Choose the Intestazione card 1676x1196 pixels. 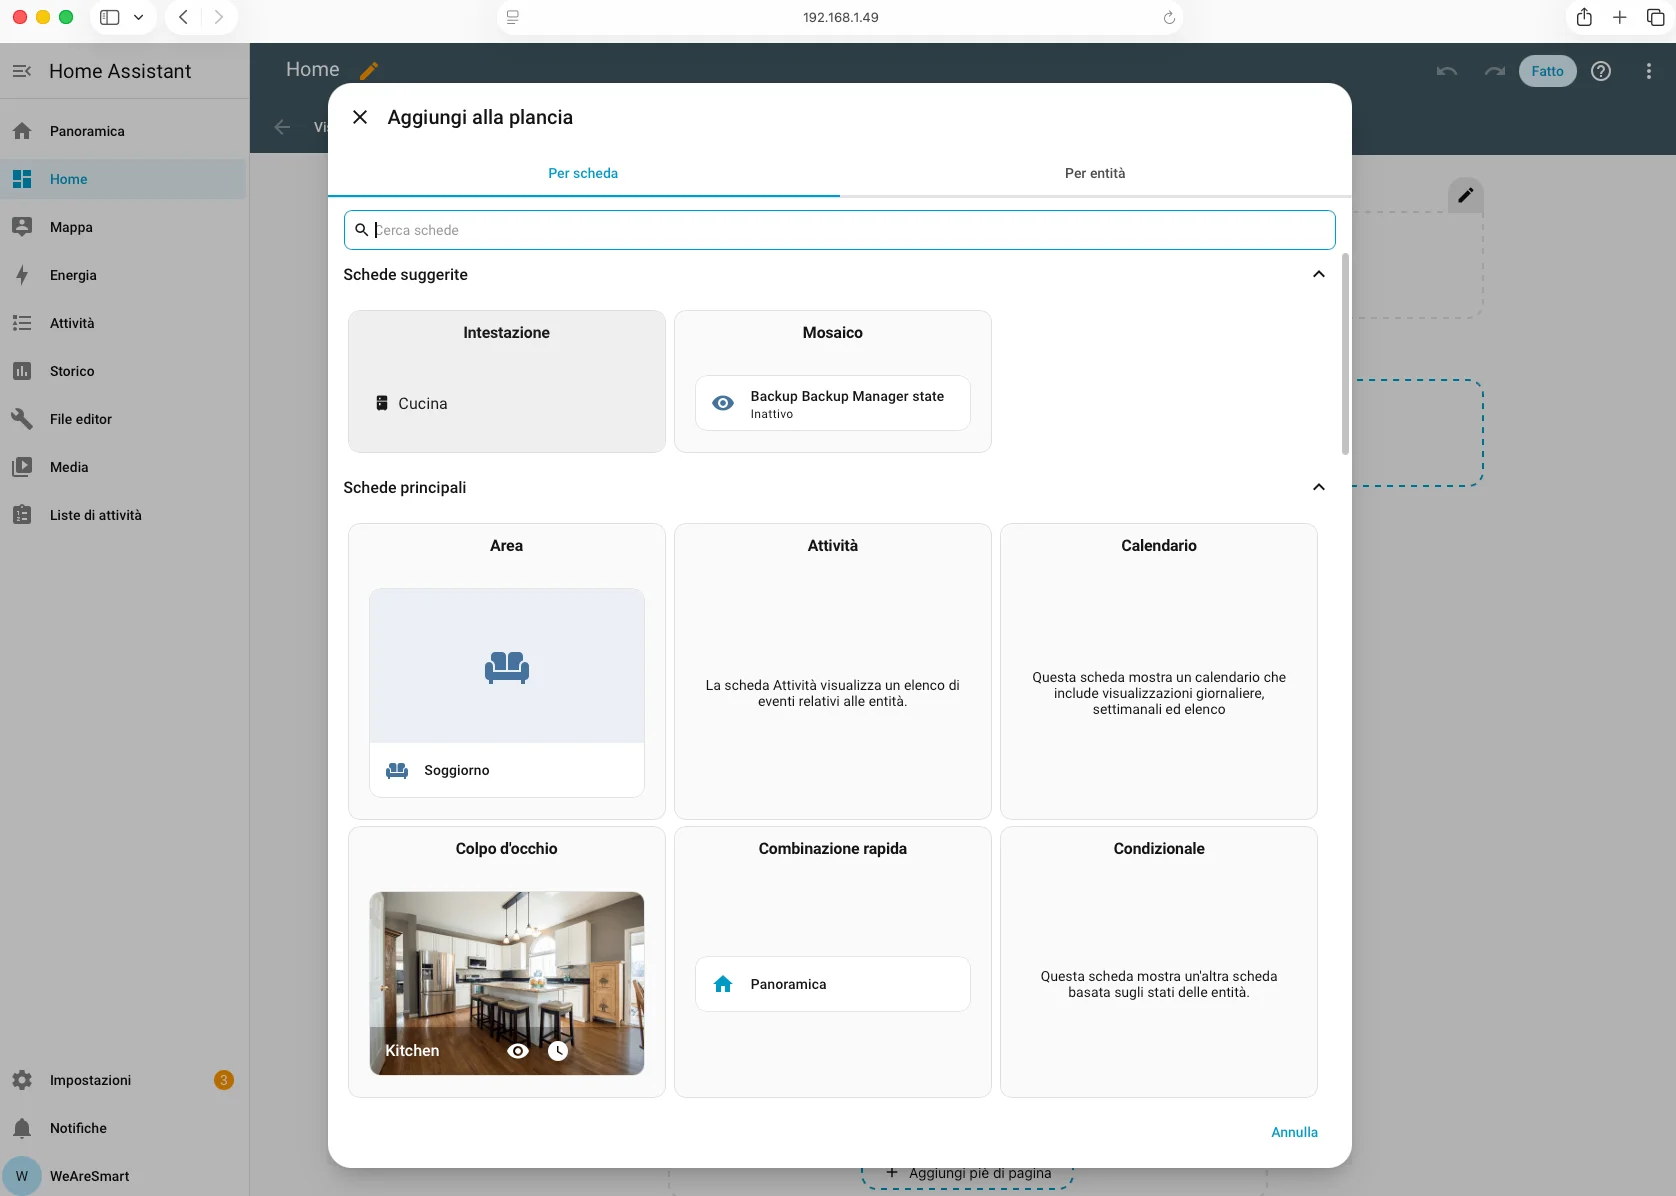click(x=506, y=381)
